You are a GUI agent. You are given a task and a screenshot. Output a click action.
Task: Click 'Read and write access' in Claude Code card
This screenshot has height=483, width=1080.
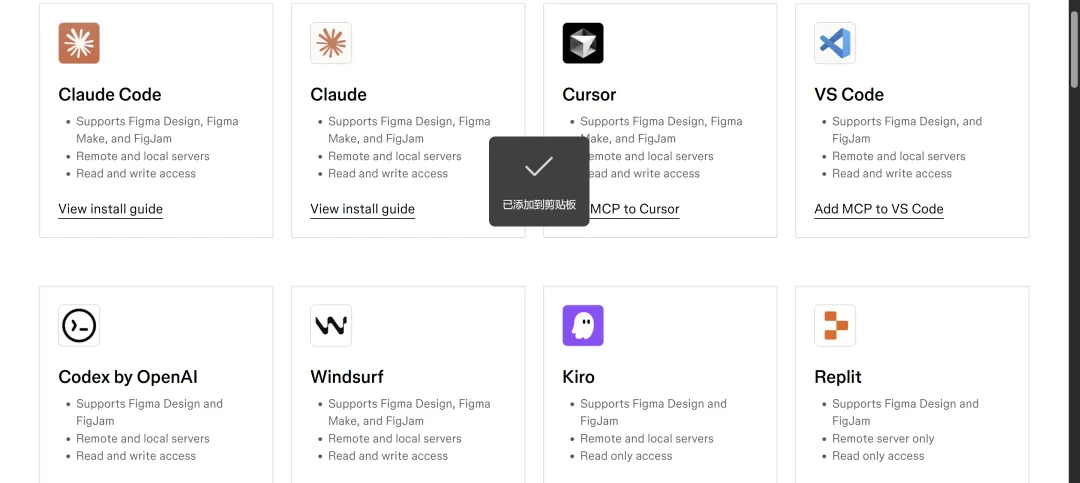pos(136,173)
